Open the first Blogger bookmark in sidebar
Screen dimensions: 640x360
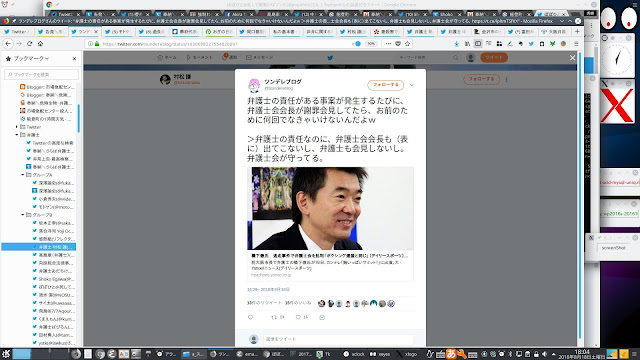tap(47, 87)
